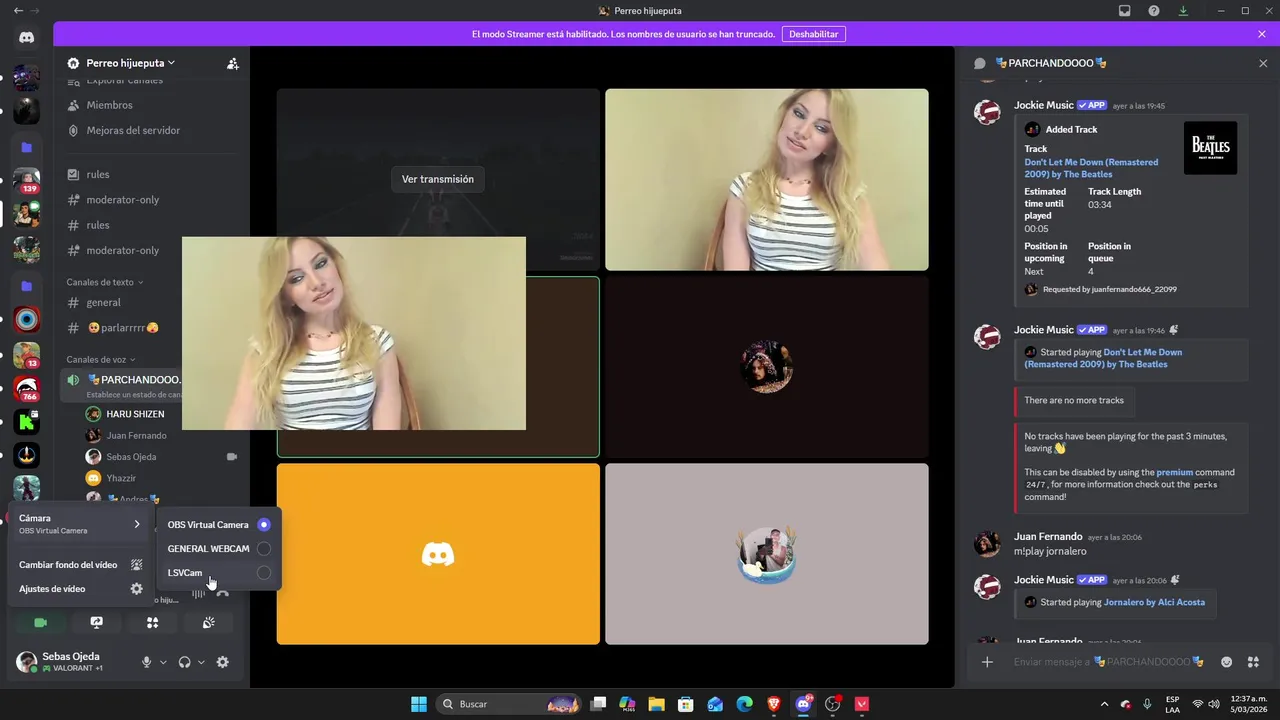Click the taskbar Buscar search box
Image resolution: width=1280 pixels, height=720 pixels.
[510, 704]
